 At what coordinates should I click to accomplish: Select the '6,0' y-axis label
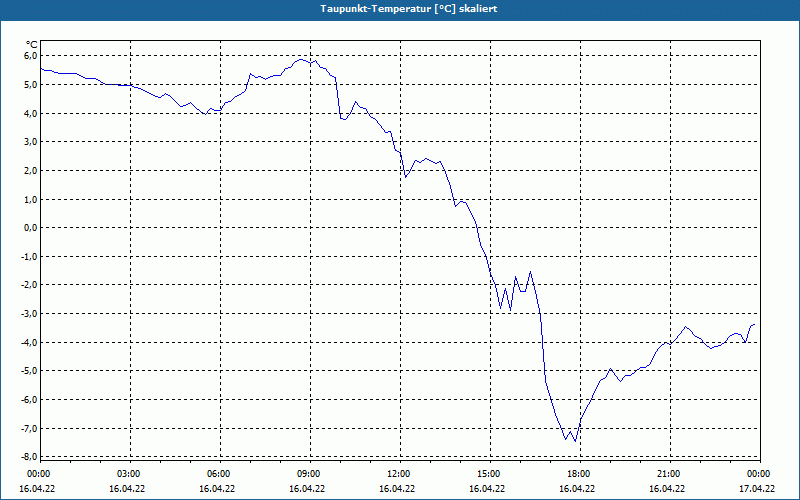tap(31, 56)
